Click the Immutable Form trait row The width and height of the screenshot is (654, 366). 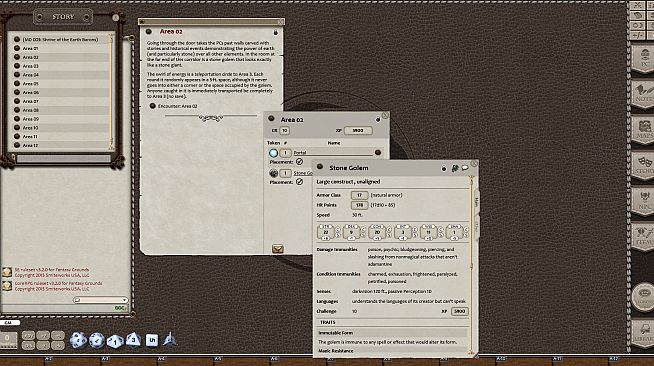392,333
